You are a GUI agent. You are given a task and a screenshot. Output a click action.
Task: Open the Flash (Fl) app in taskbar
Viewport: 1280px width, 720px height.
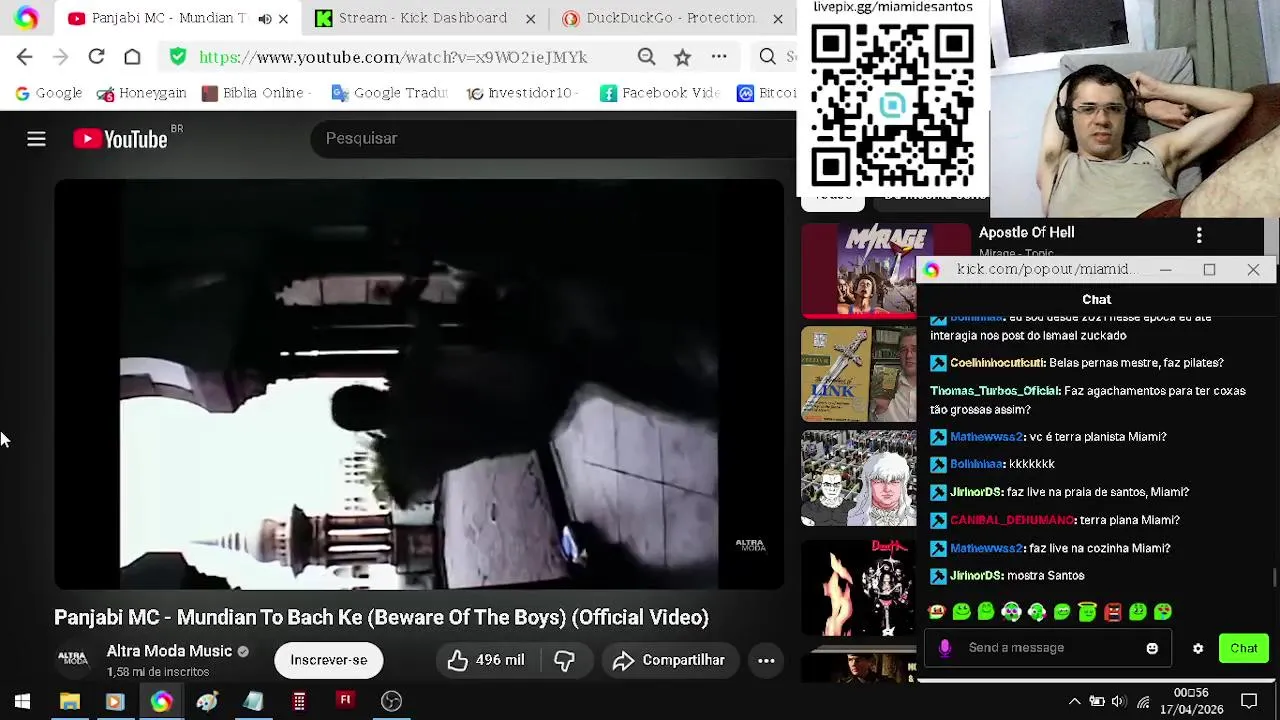coord(345,701)
